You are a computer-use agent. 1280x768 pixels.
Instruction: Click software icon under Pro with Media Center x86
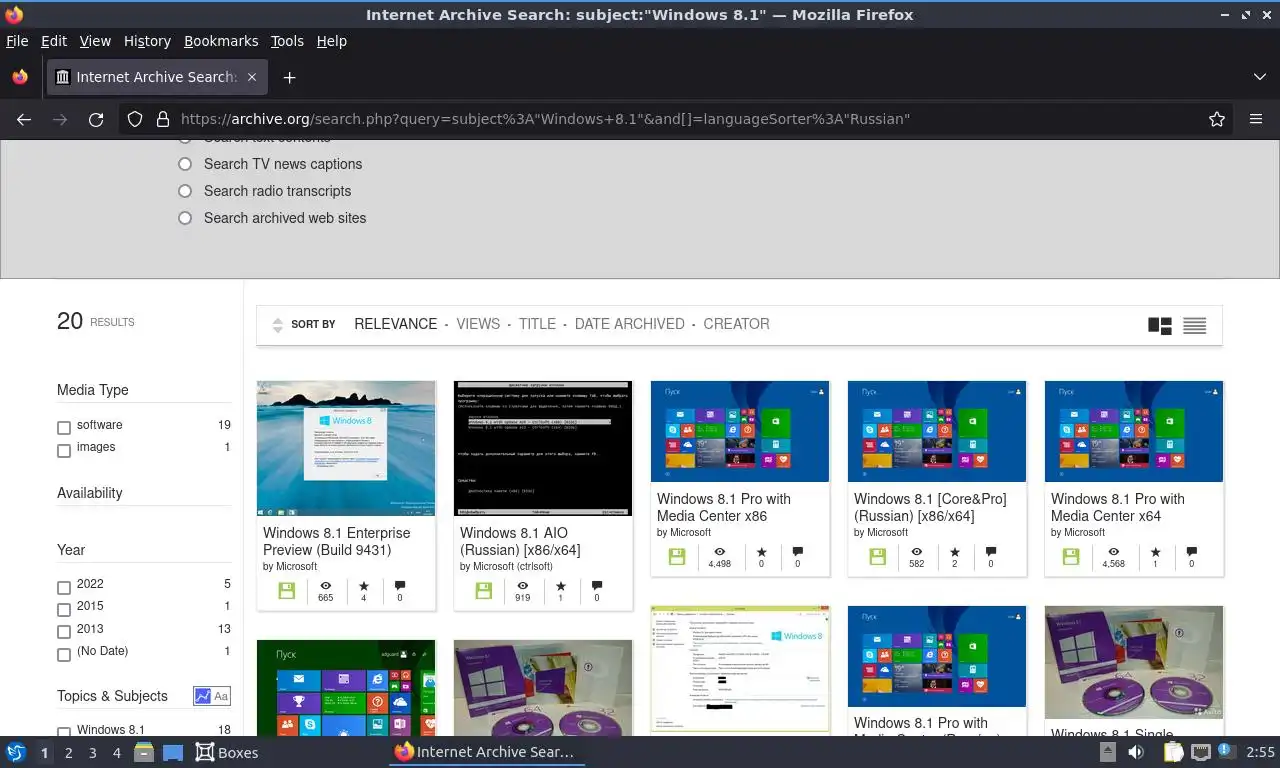677,557
